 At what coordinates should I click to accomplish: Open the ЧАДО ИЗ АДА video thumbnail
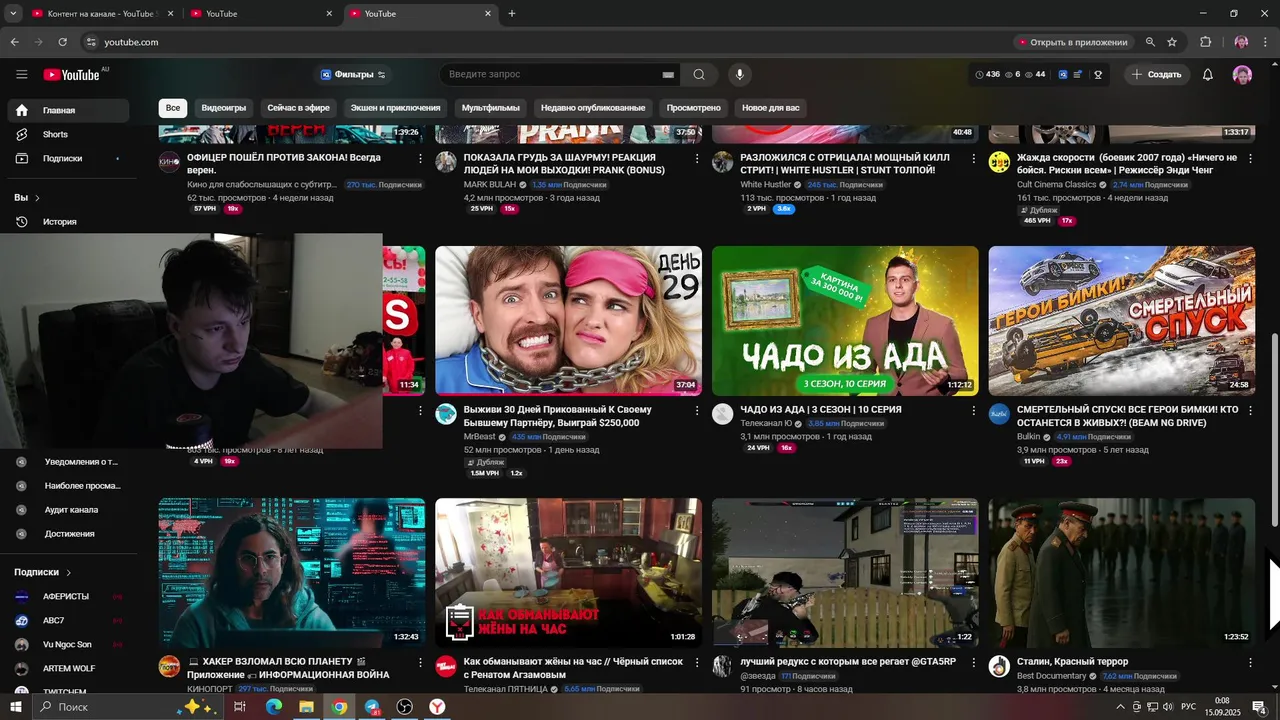point(845,321)
